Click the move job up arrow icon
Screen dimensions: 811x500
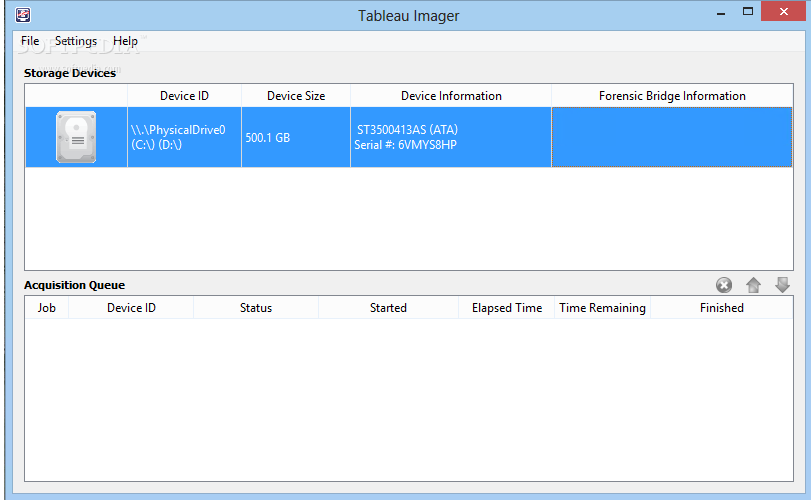(753, 285)
